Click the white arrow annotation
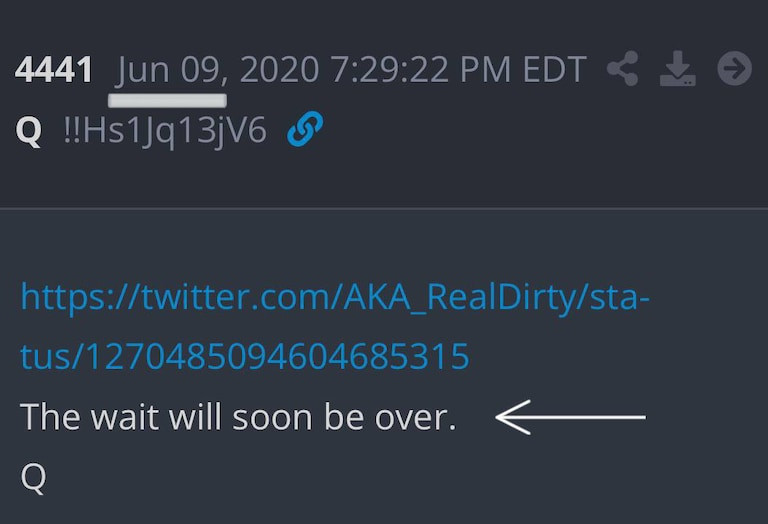 click(x=571, y=417)
